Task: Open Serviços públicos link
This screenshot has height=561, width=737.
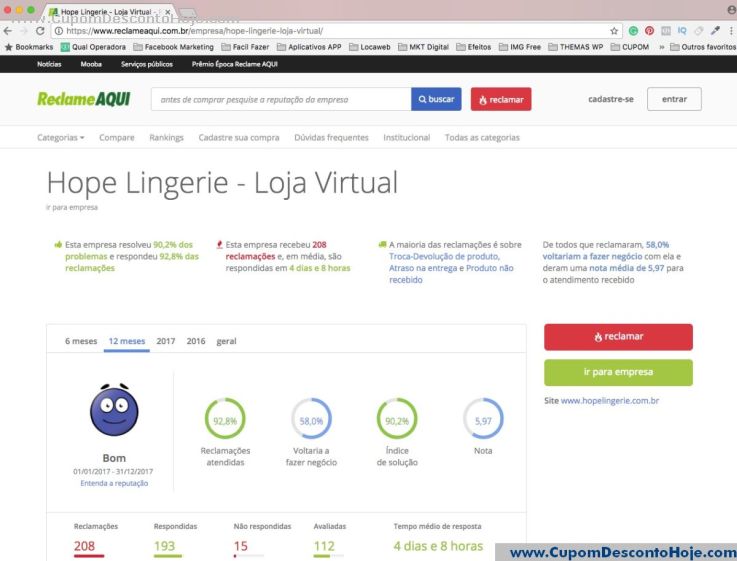Action: pyautogui.click(x=147, y=64)
